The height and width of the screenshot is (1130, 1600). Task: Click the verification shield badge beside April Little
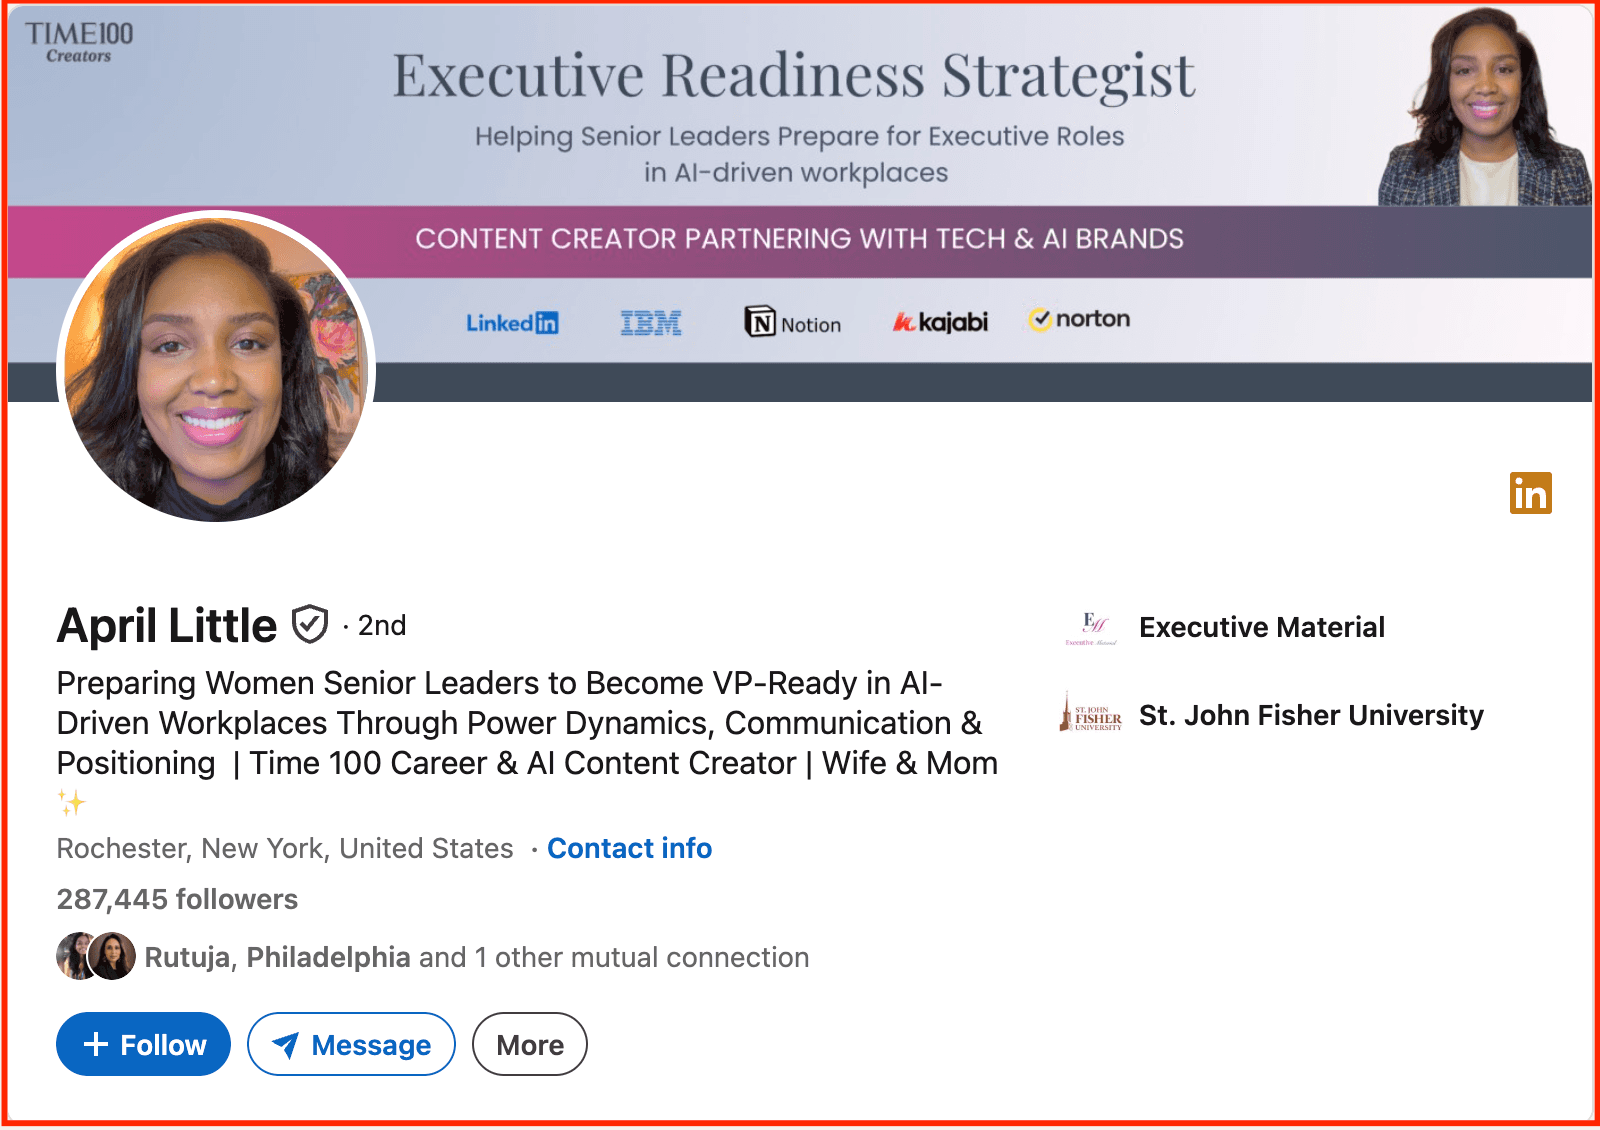pos(310,625)
